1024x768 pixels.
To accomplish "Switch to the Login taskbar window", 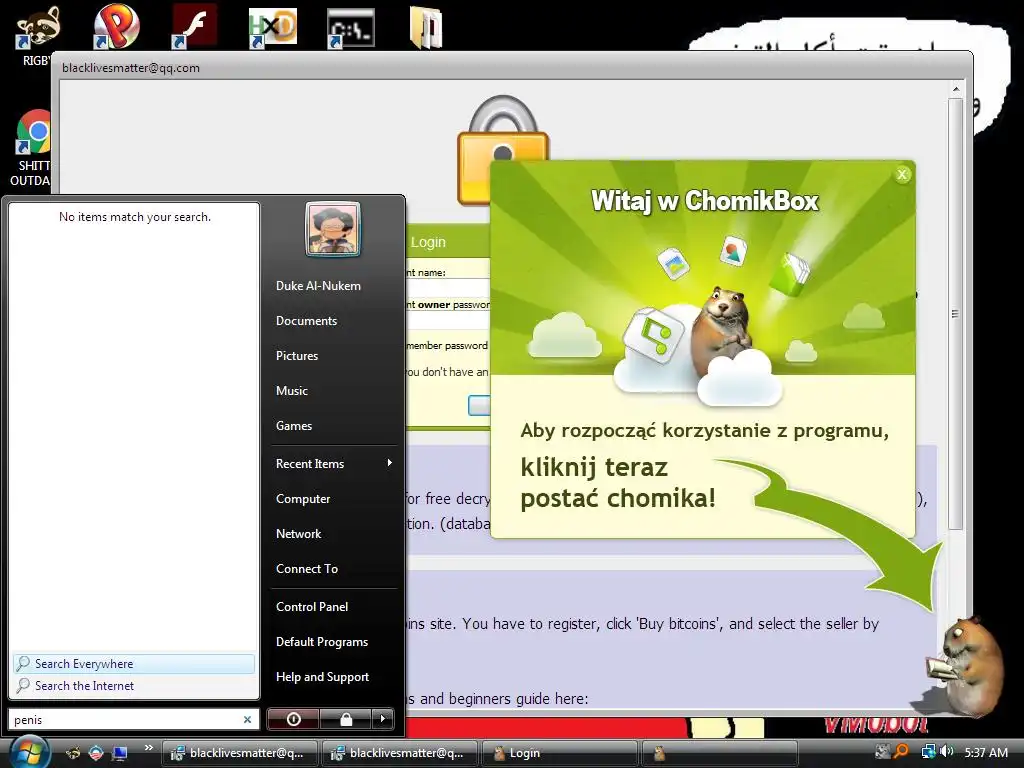I will (x=559, y=753).
